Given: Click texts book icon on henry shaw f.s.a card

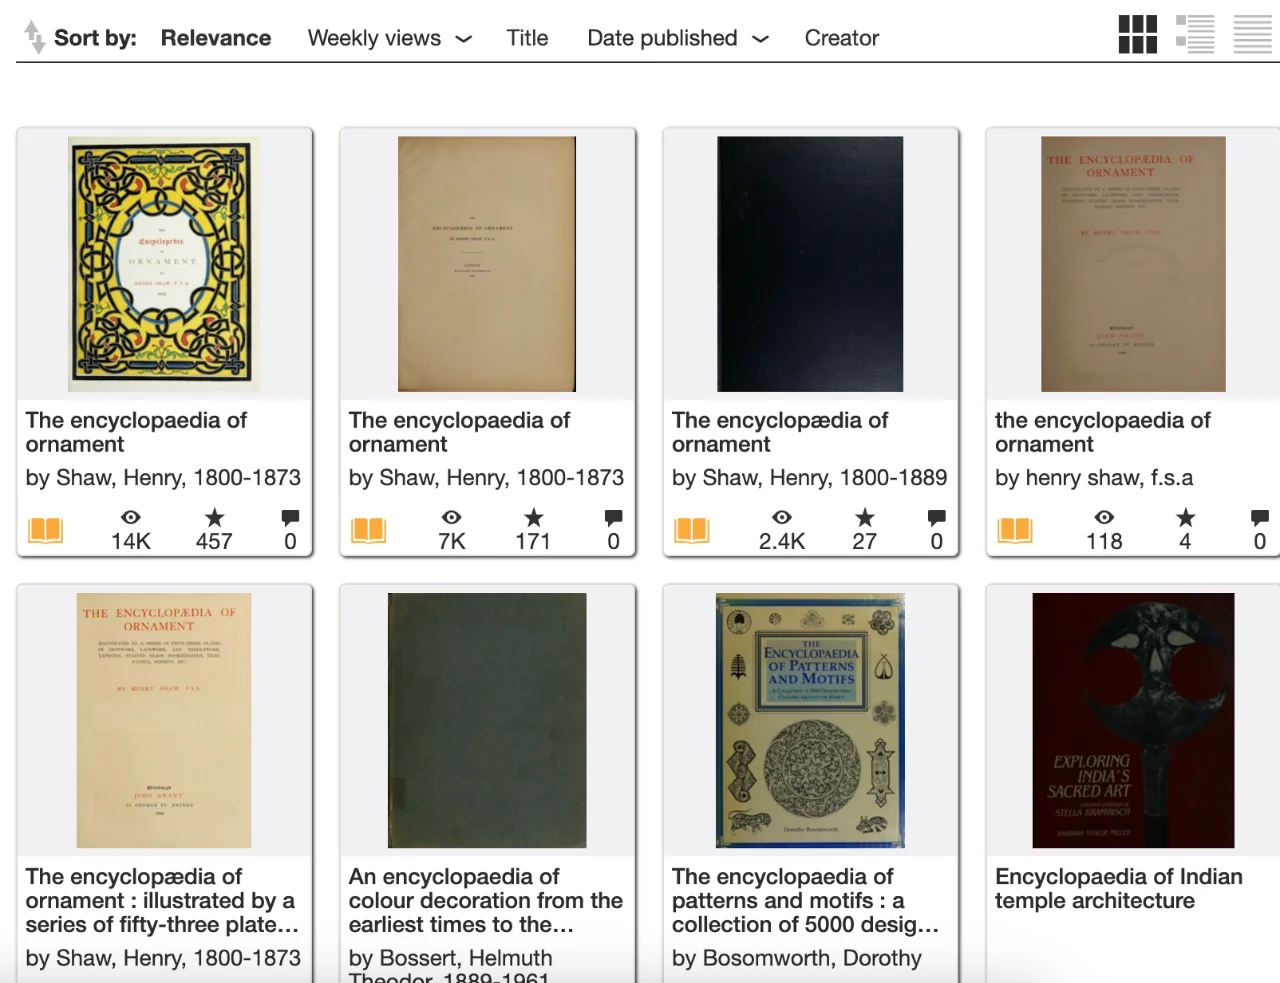Looking at the screenshot, I should pos(1015,530).
